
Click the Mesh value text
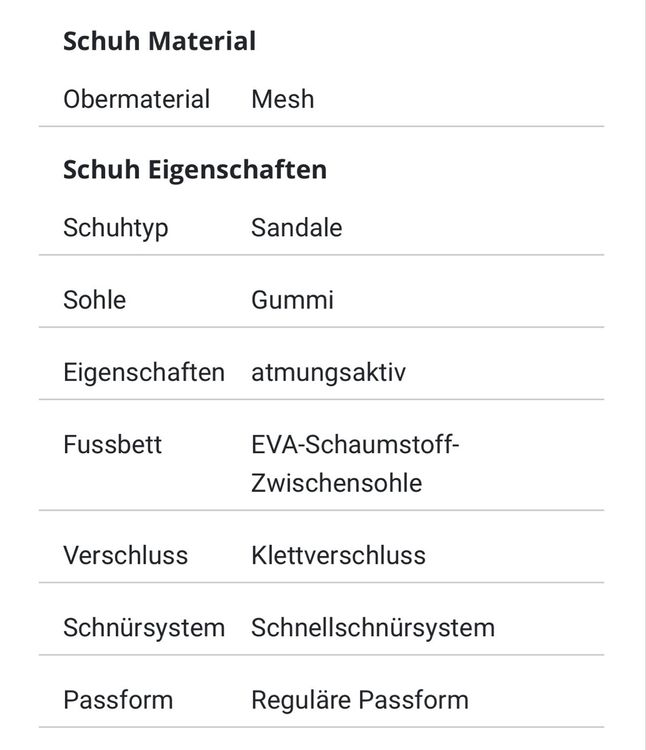[283, 99]
